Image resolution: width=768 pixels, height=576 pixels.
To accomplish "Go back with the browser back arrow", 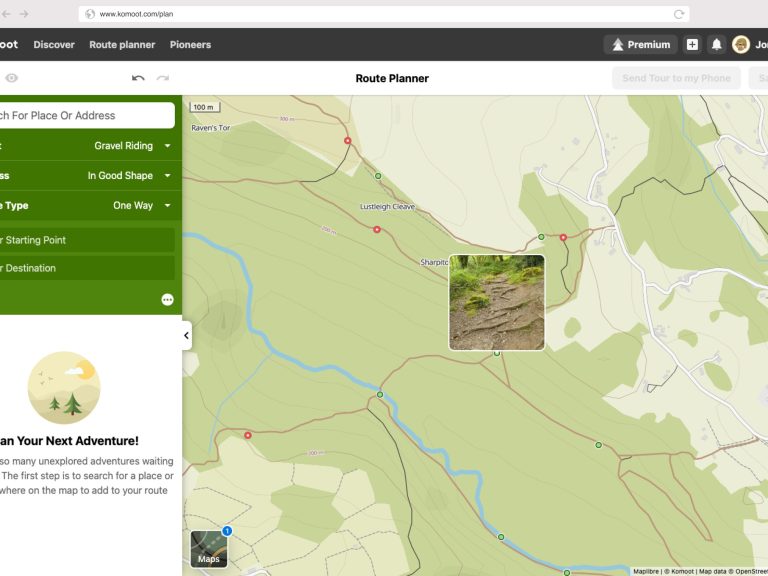I will 6,14.
